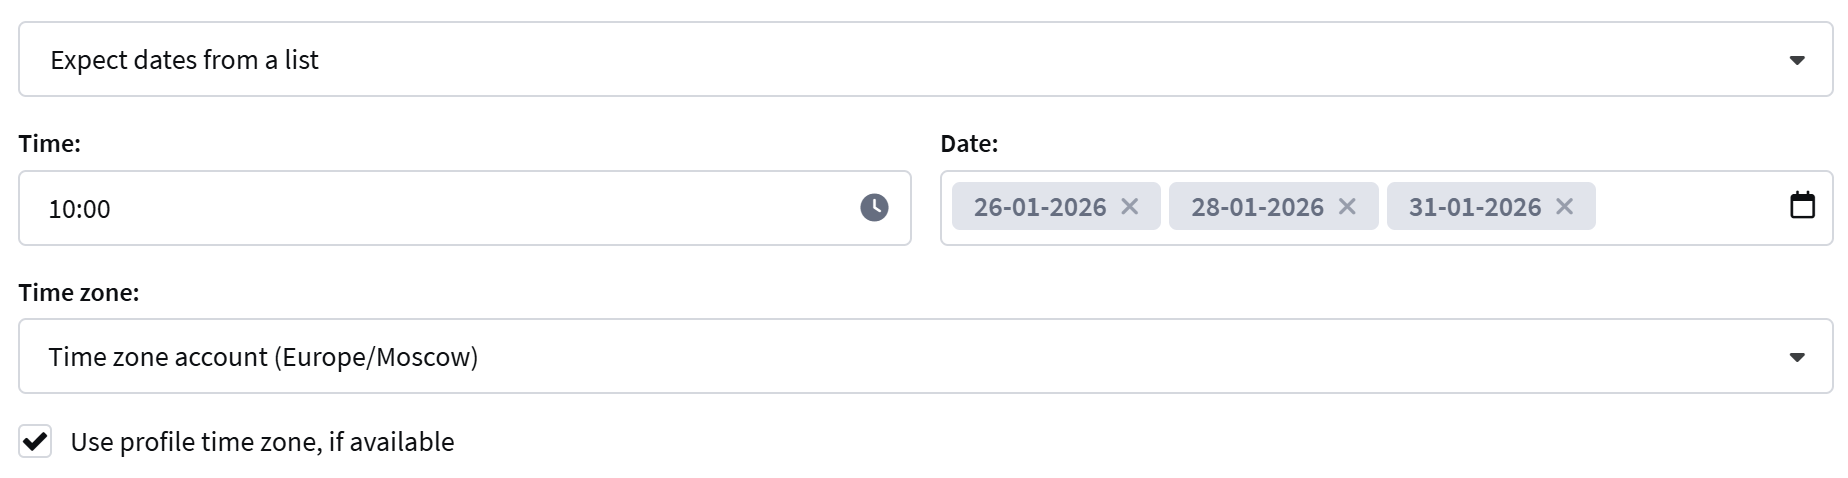1848x478 pixels.
Task: Open the Time zone account (Europe/Moscow) selector
Action: coord(900,357)
